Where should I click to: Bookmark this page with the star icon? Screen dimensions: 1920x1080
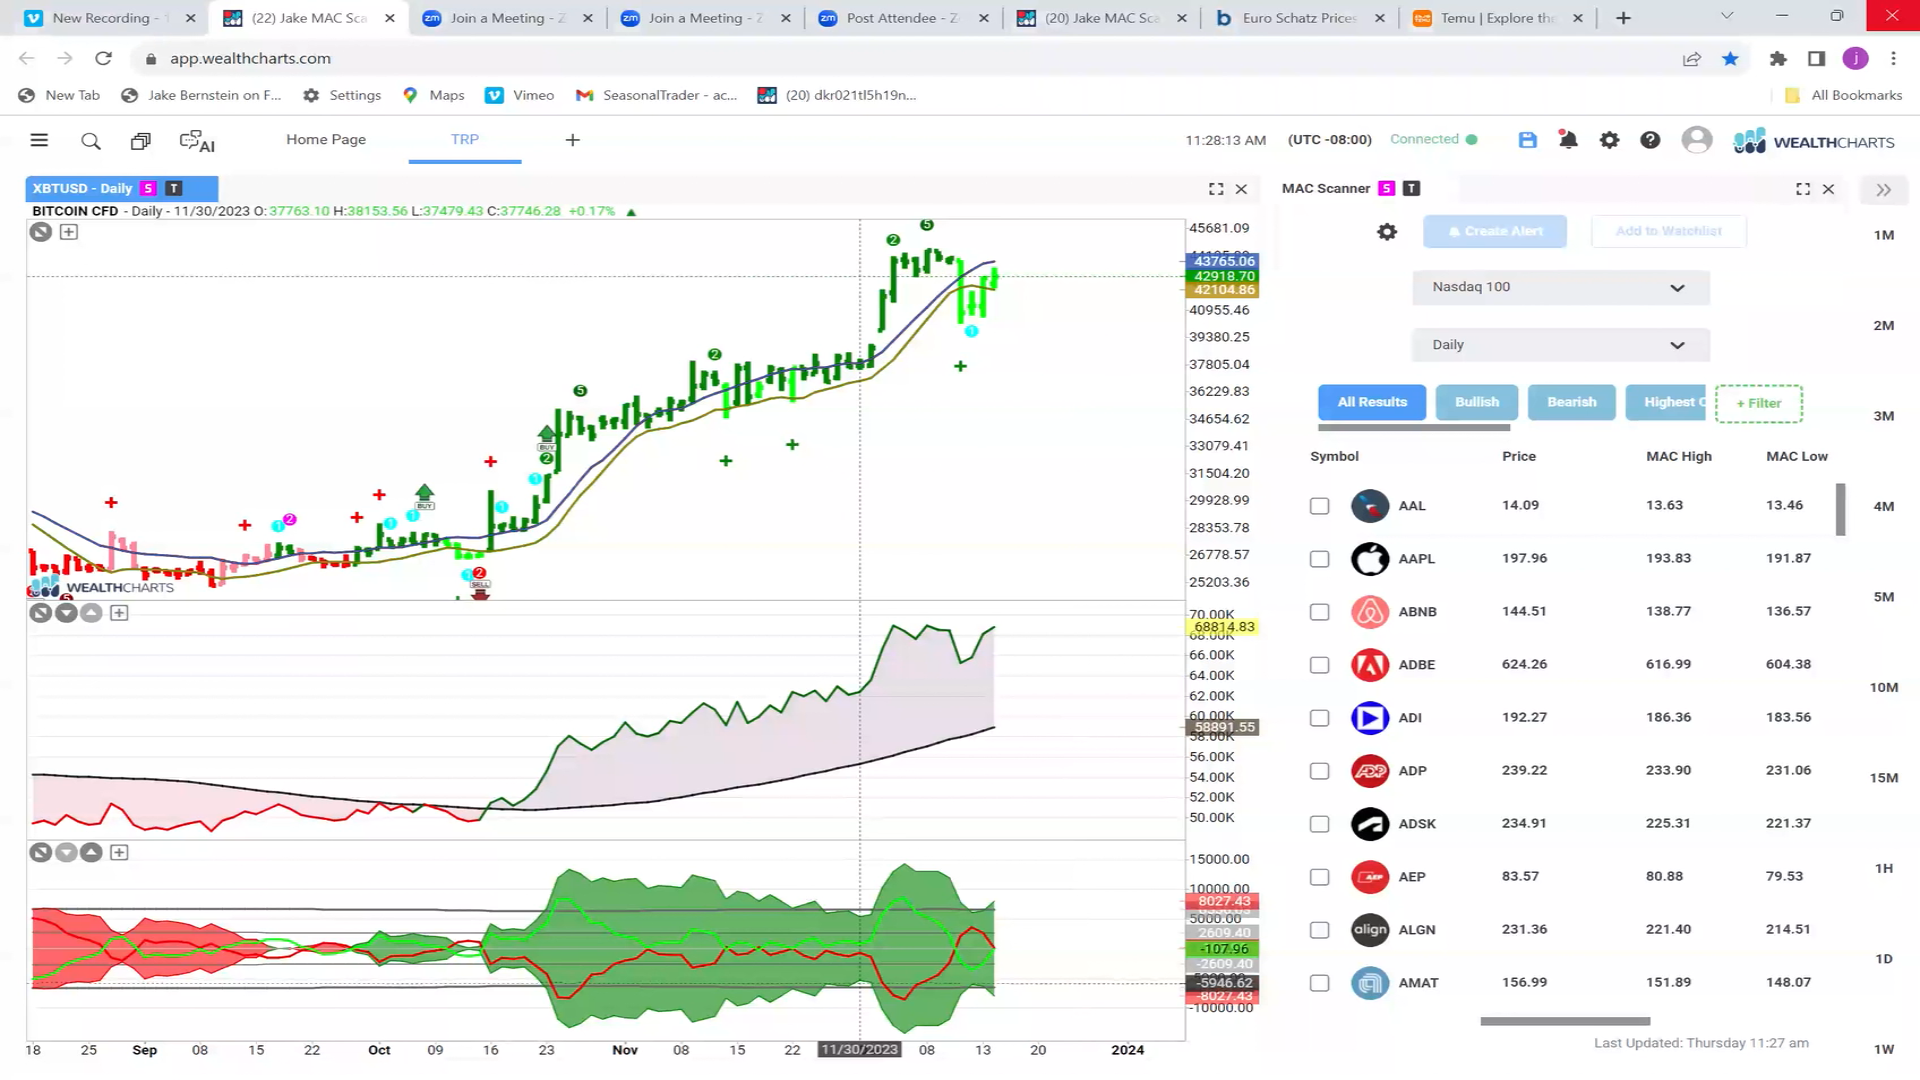coord(1730,59)
